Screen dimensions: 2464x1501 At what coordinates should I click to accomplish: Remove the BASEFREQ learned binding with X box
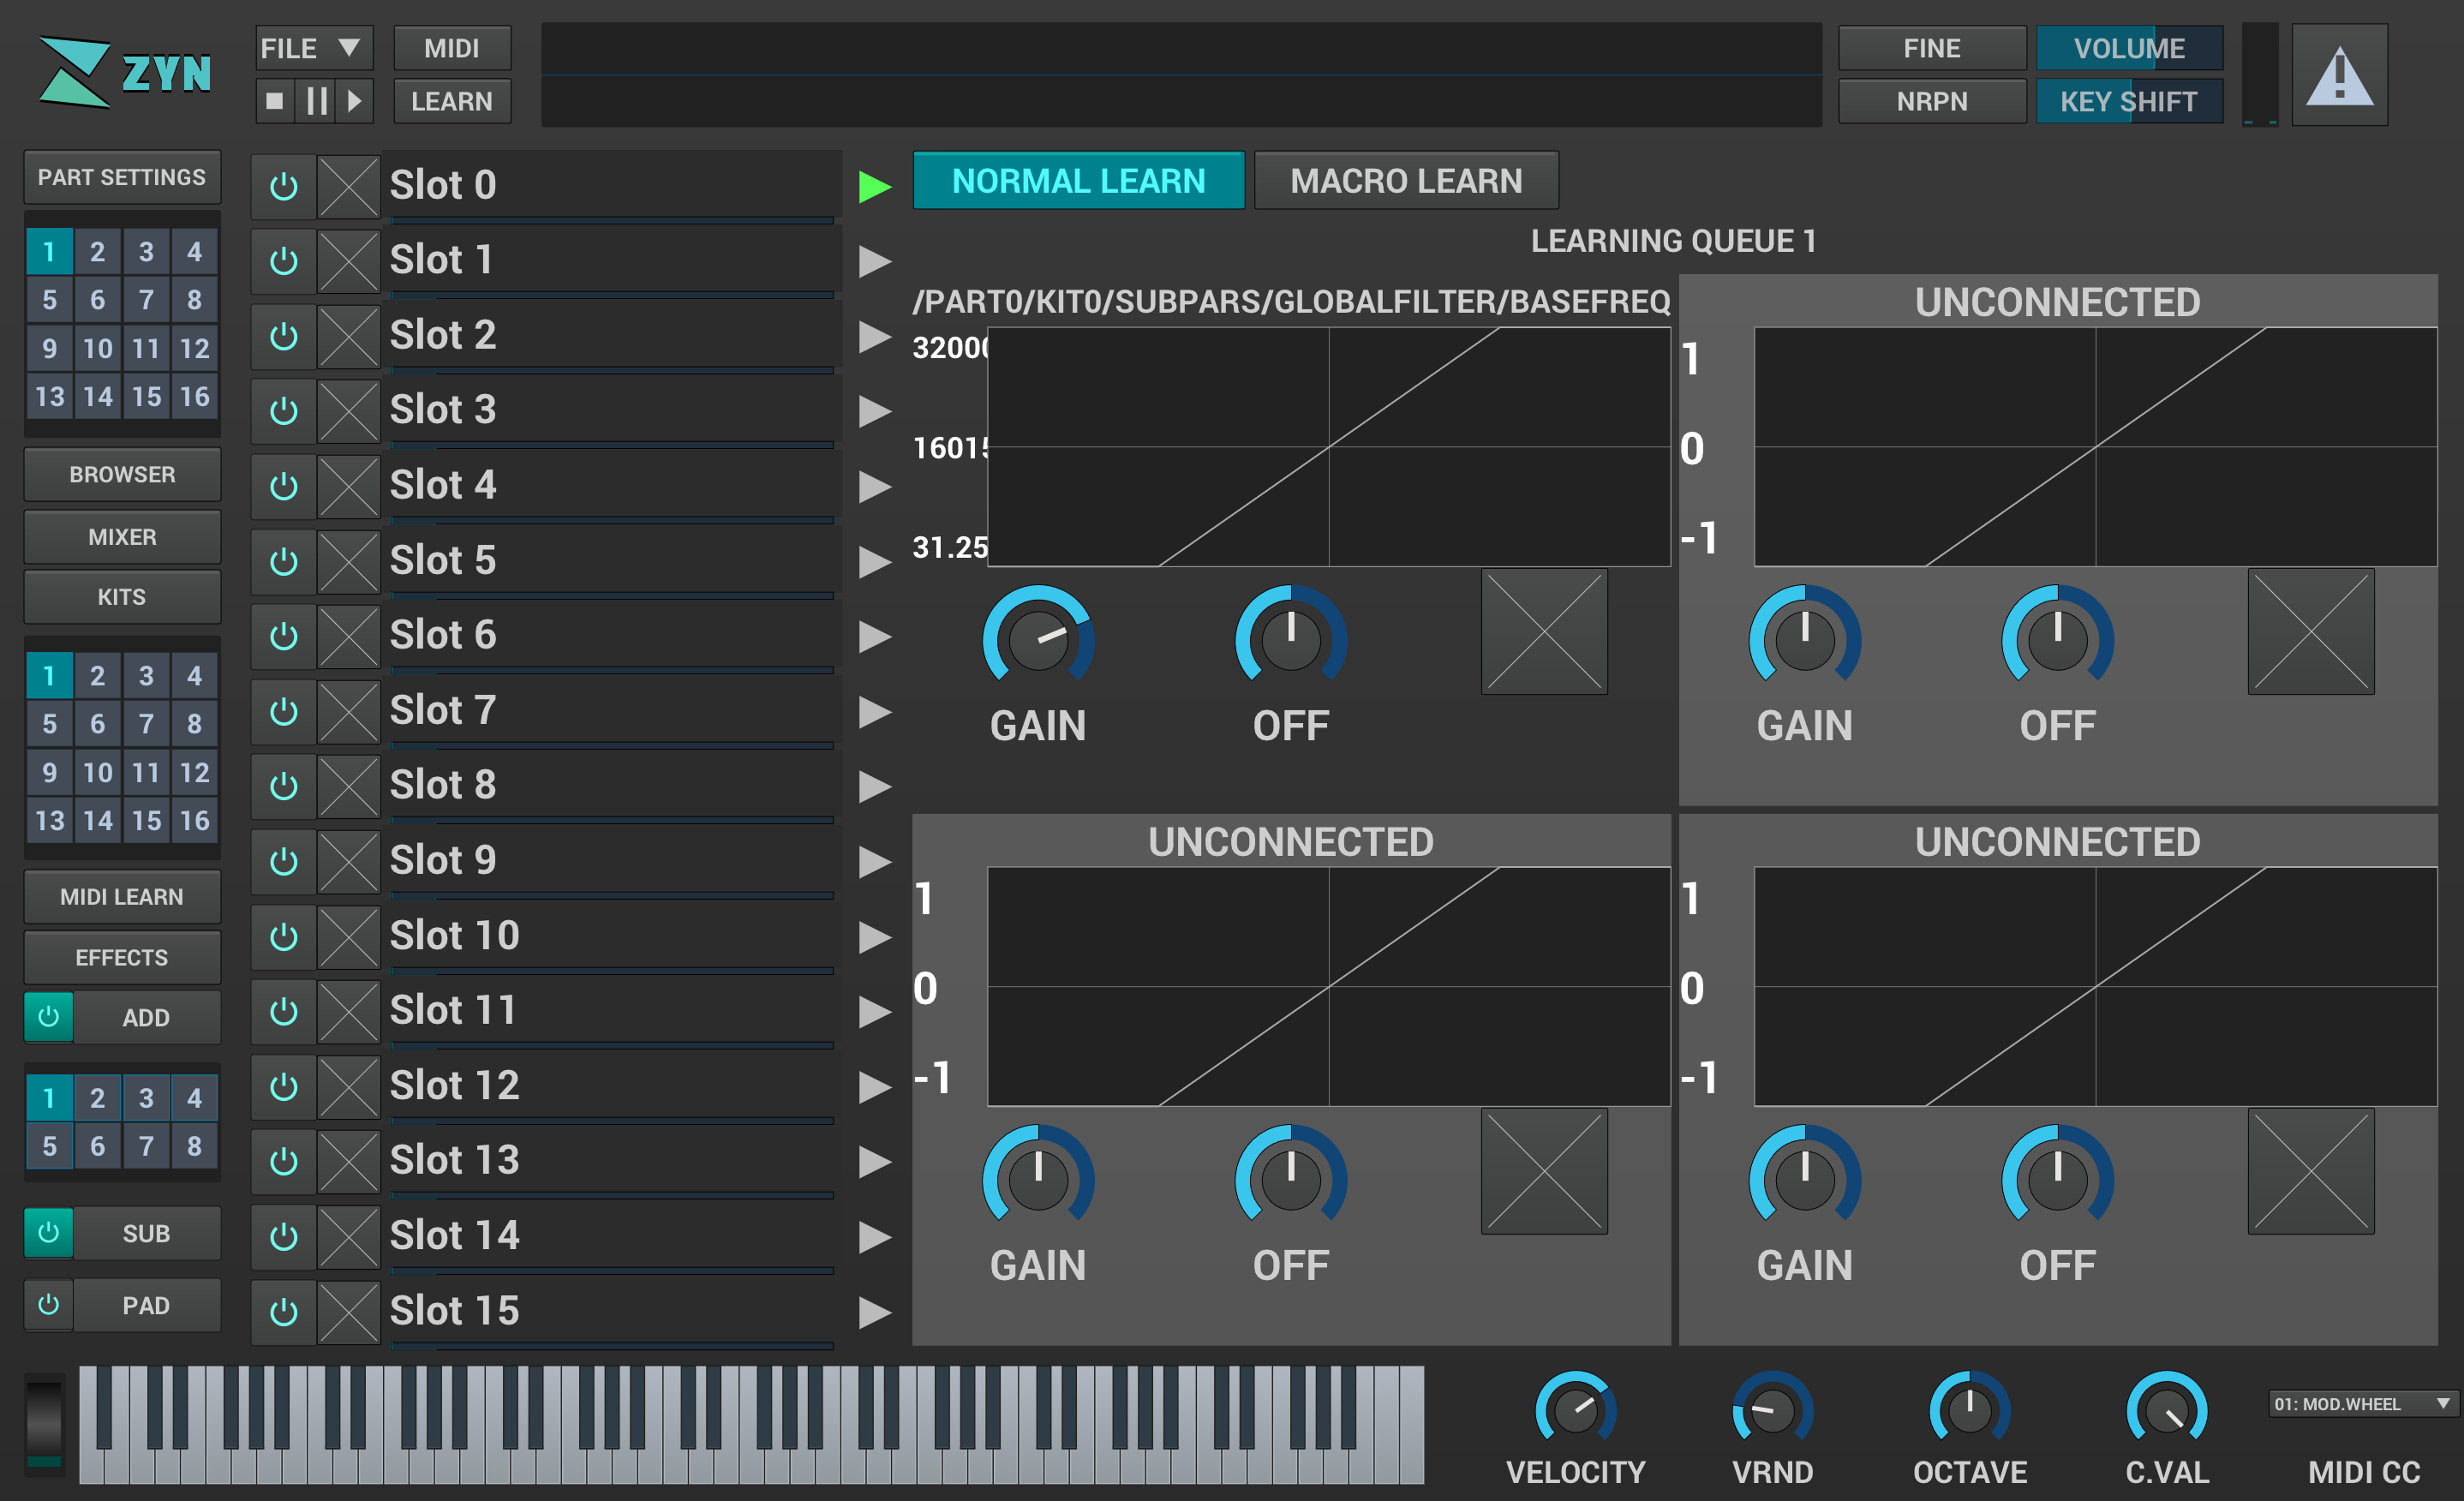(1544, 632)
